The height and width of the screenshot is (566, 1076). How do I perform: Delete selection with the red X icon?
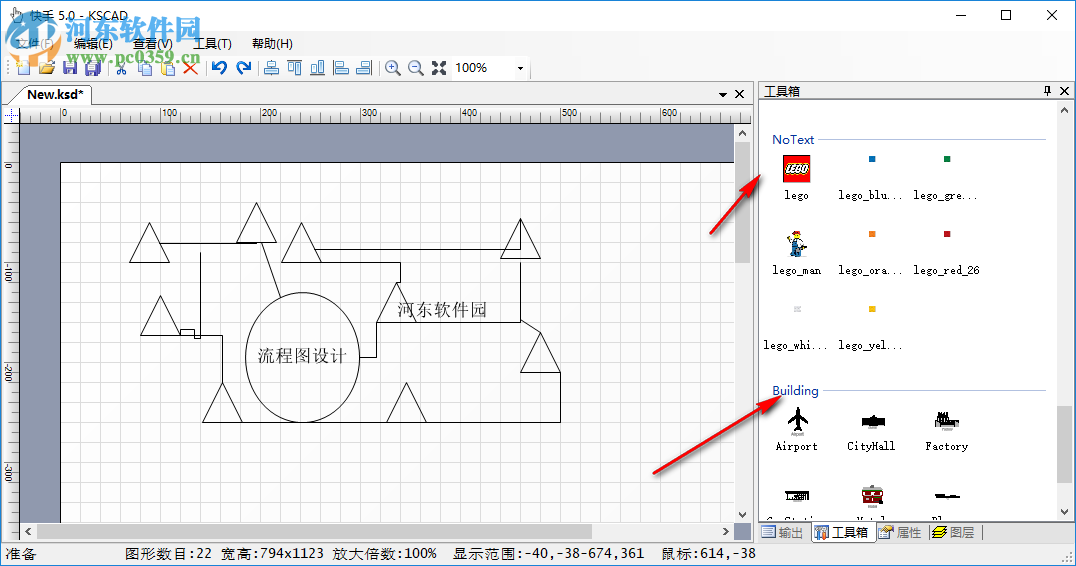click(x=191, y=67)
